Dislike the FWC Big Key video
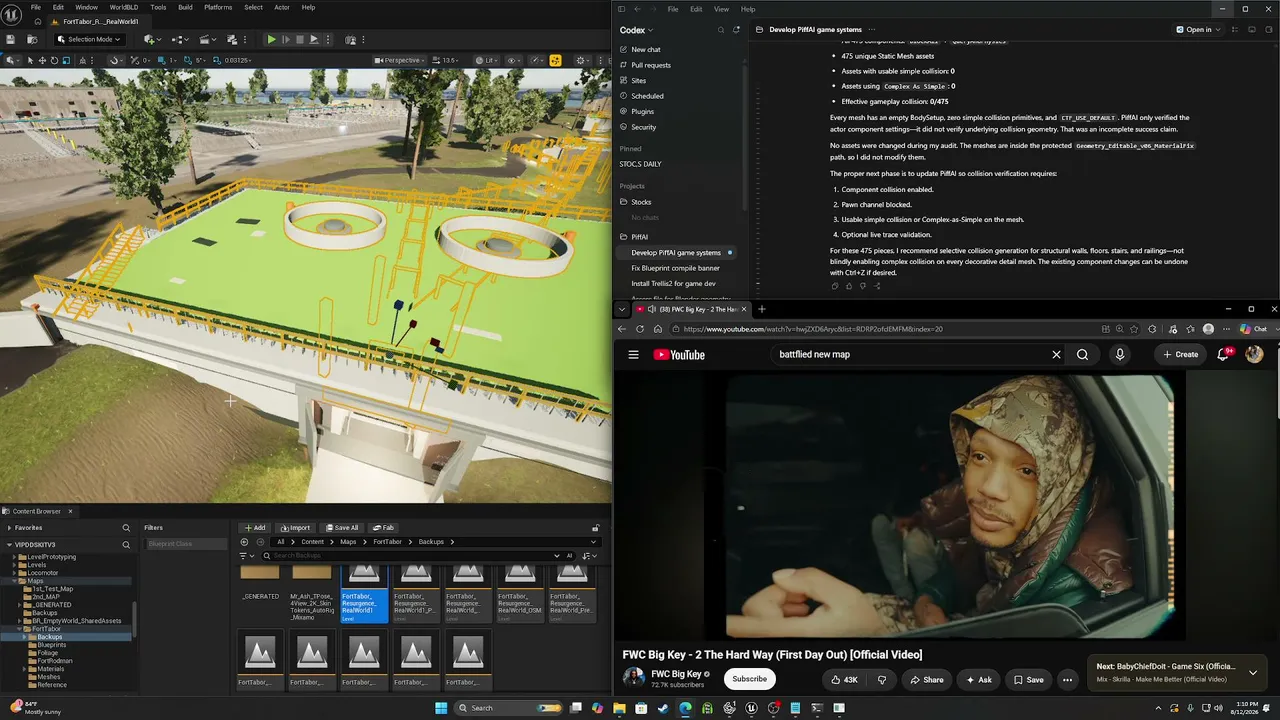Screen dimensions: 1280x720 pyautogui.click(x=881, y=680)
